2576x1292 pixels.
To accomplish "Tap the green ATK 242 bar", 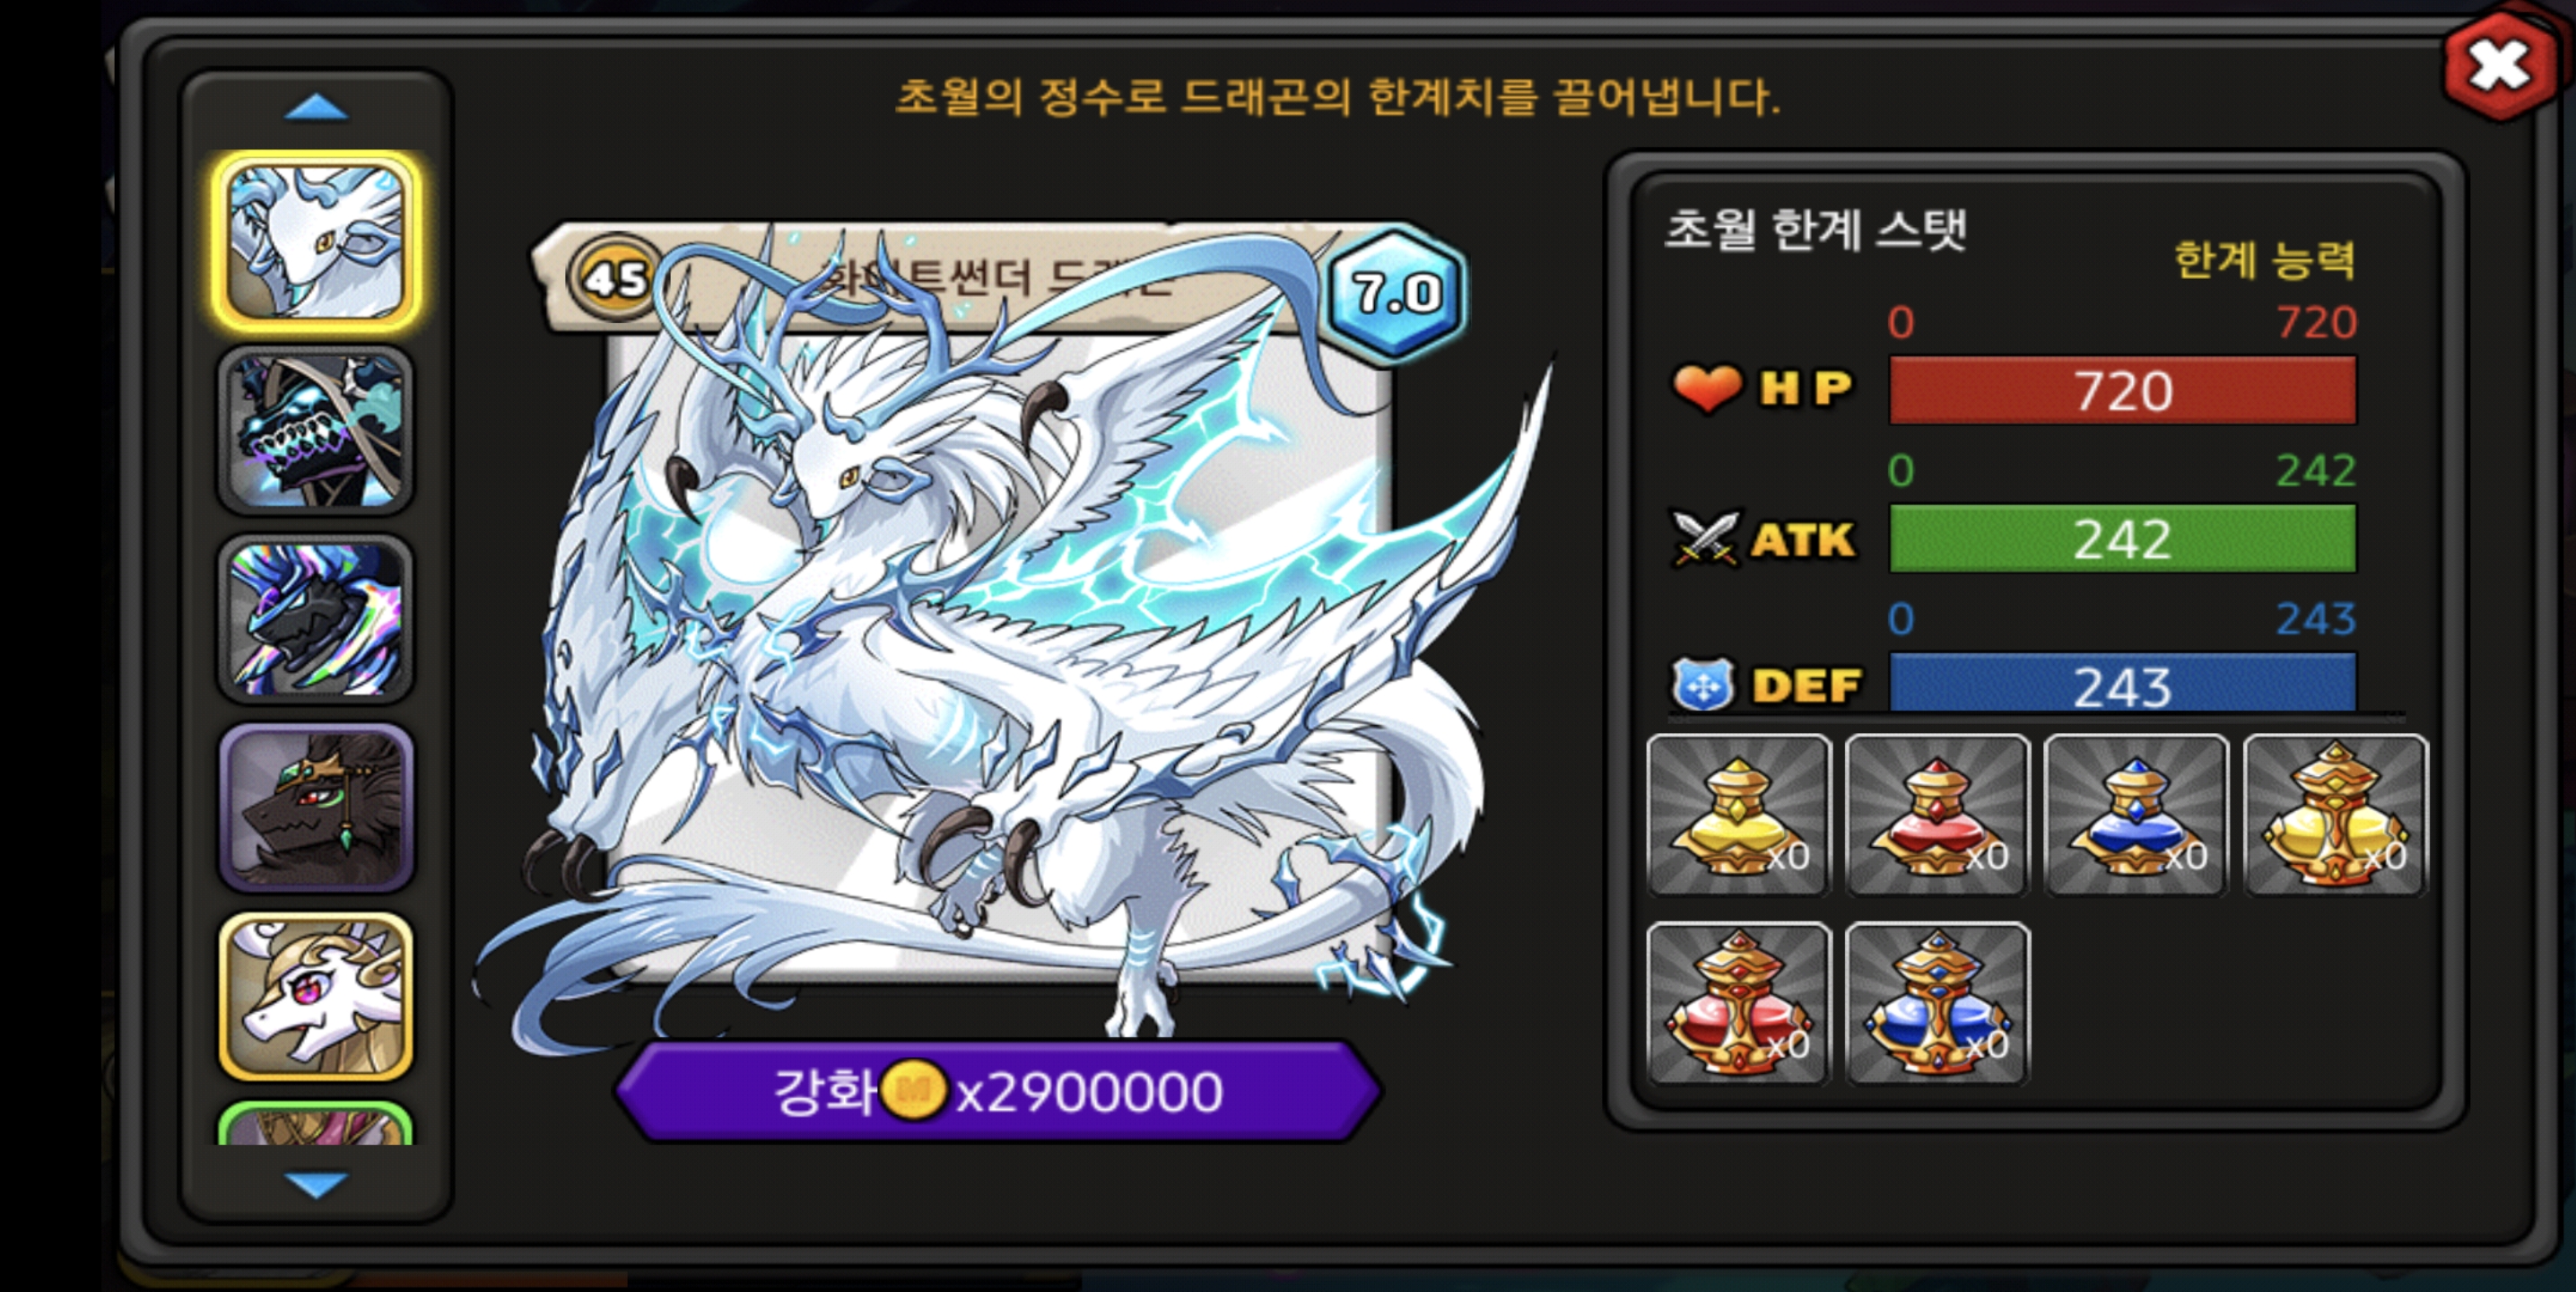I will 2122,539.
